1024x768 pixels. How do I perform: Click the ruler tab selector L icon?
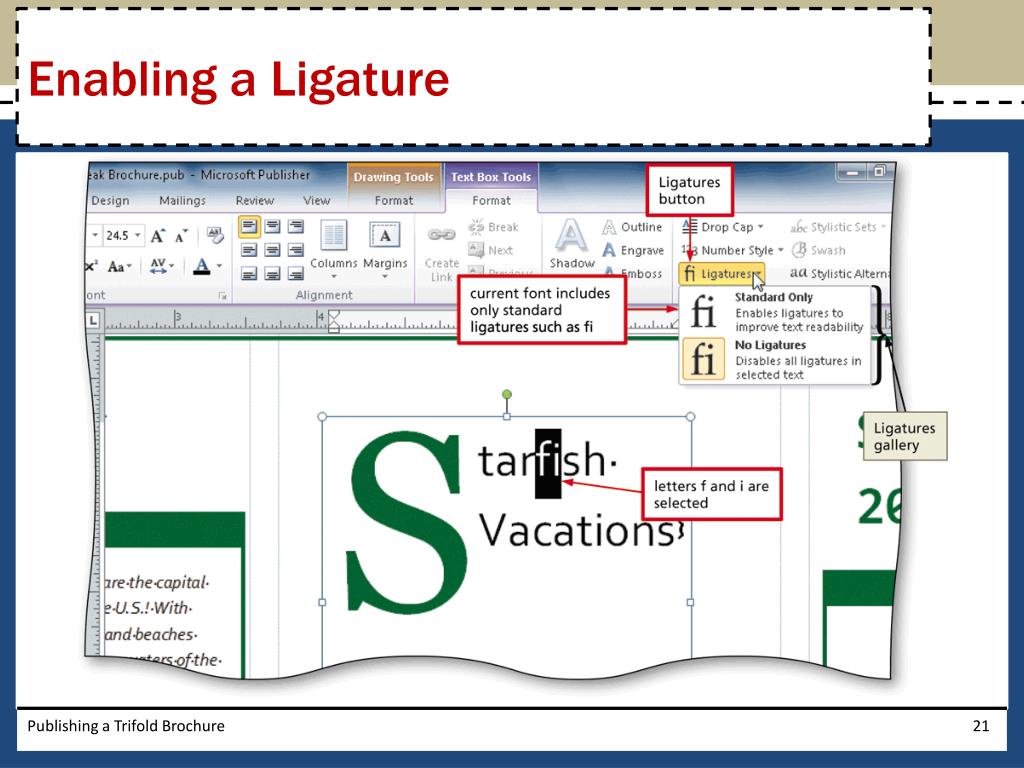tap(93, 321)
